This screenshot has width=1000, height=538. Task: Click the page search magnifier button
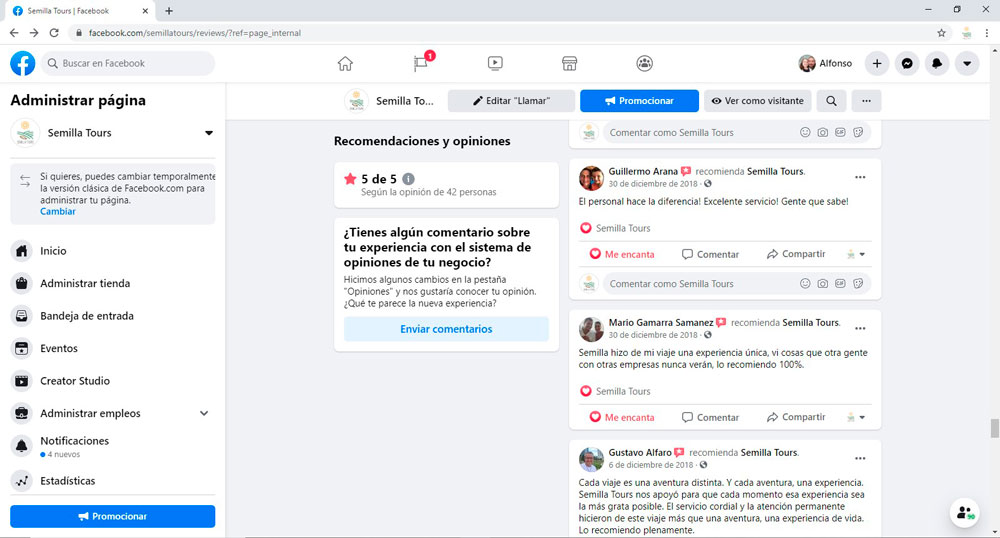tap(832, 101)
